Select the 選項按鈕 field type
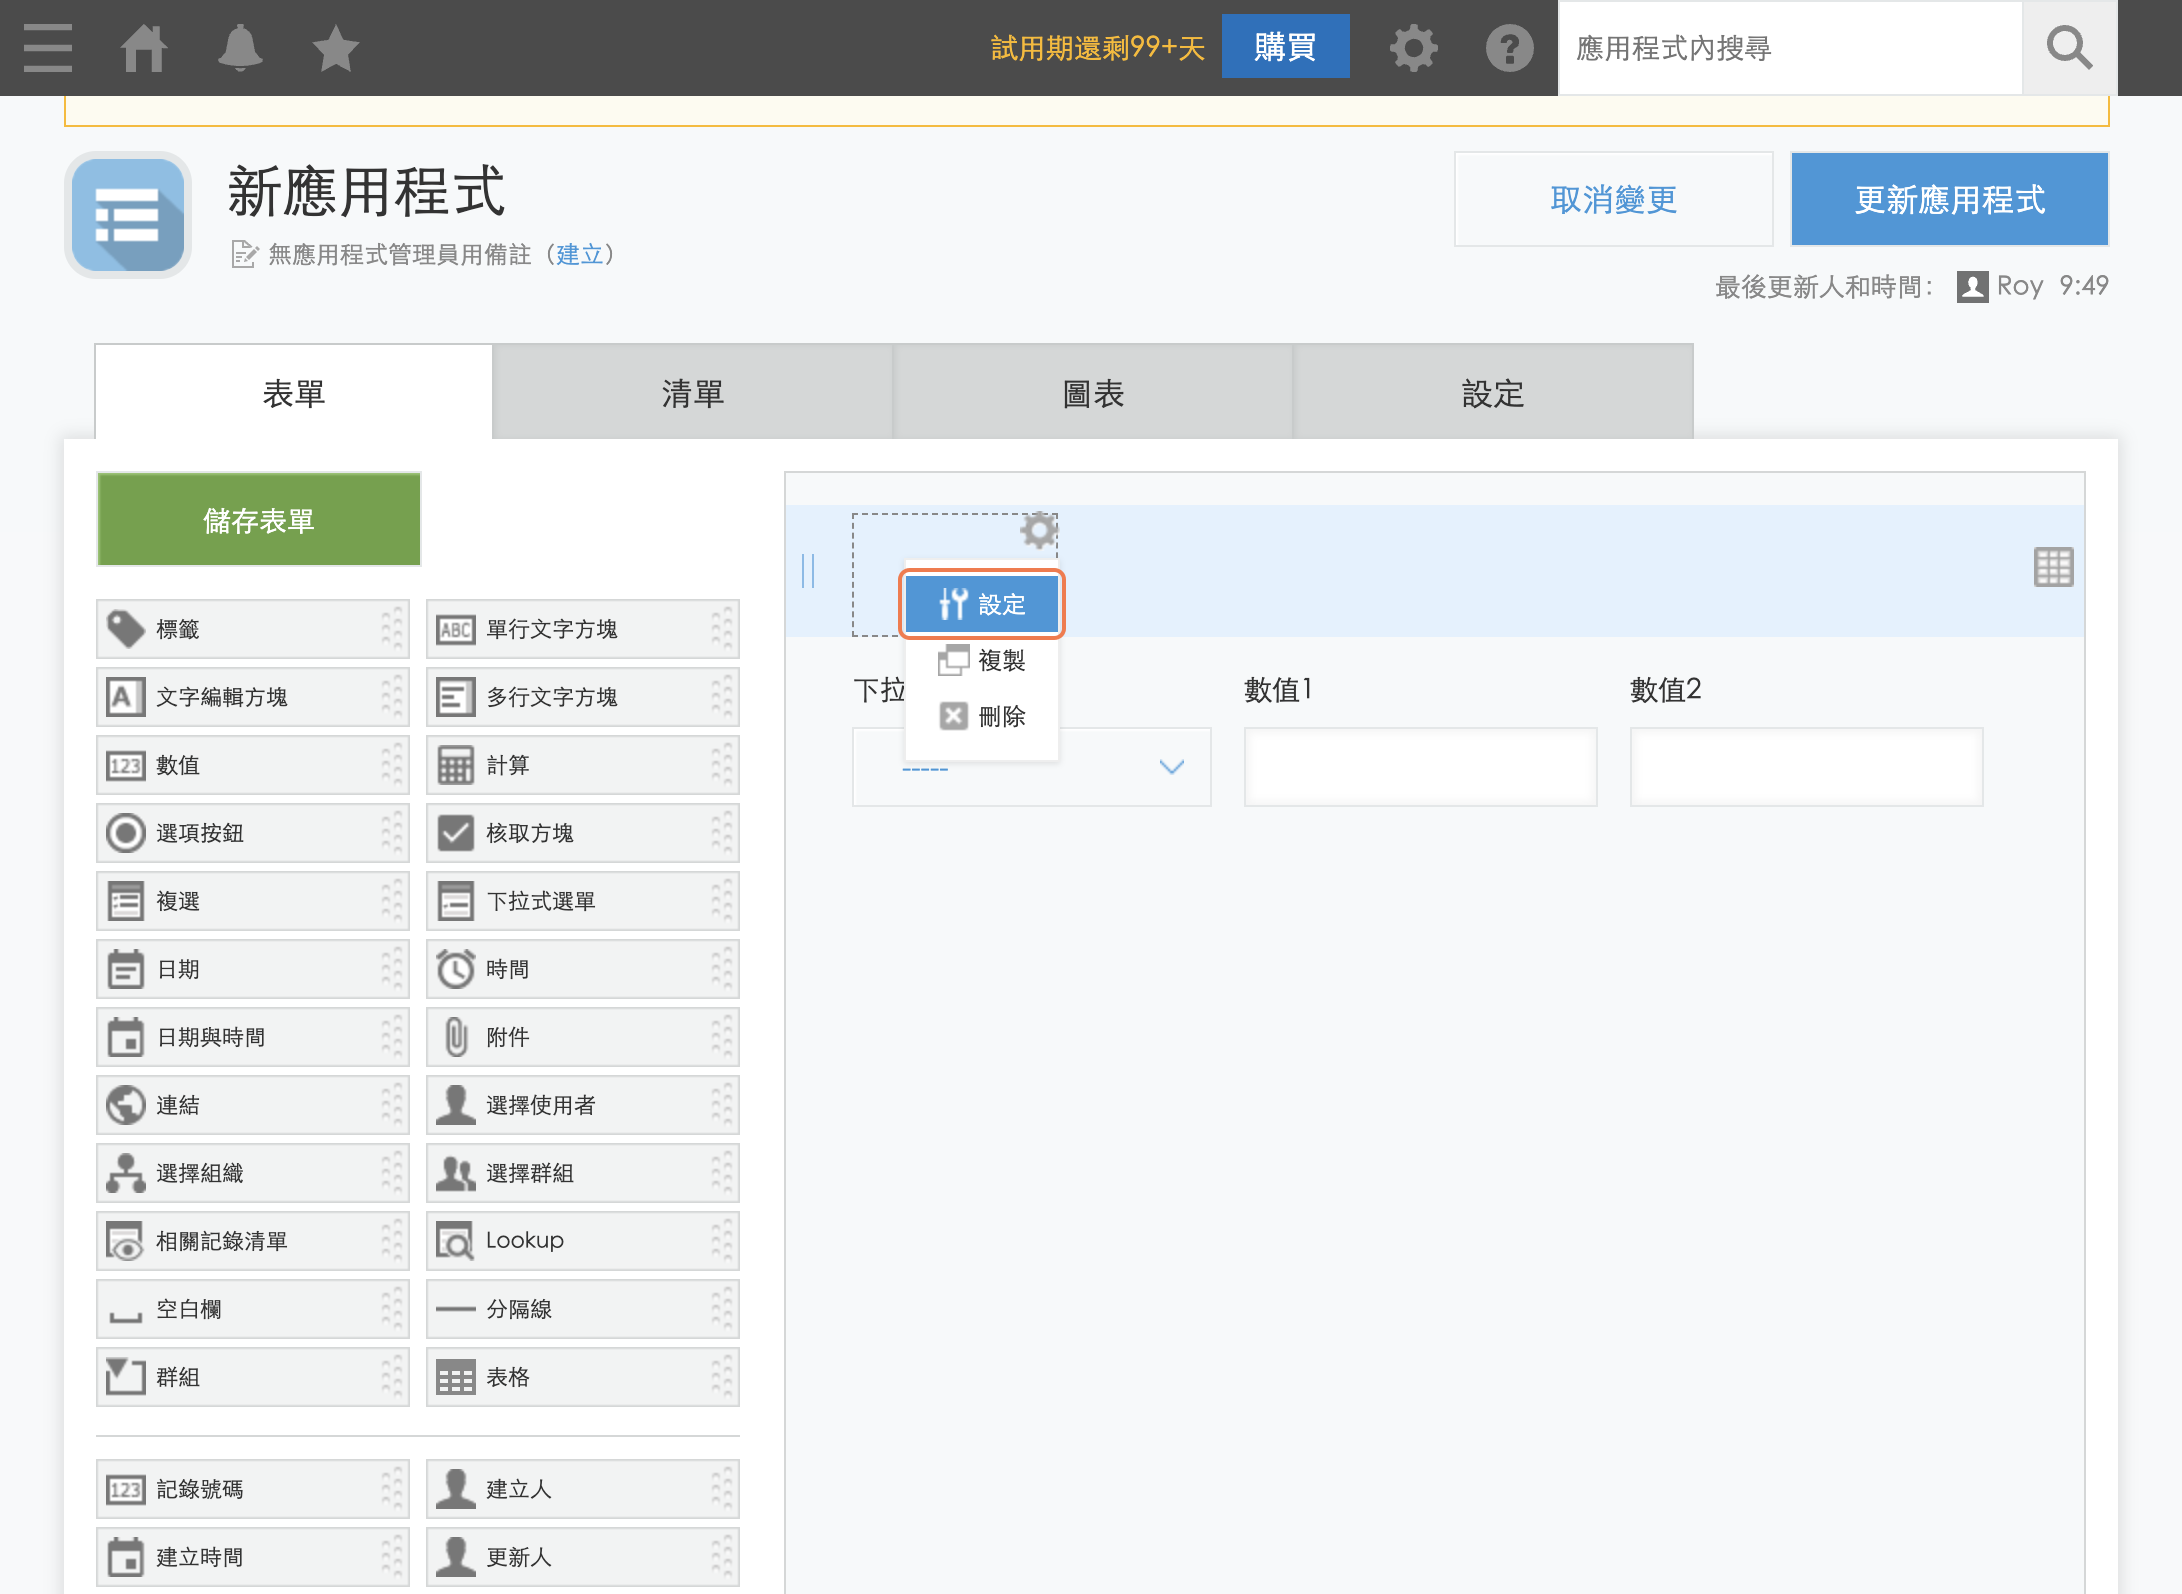The height and width of the screenshot is (1594, 2182). [253, 833]
